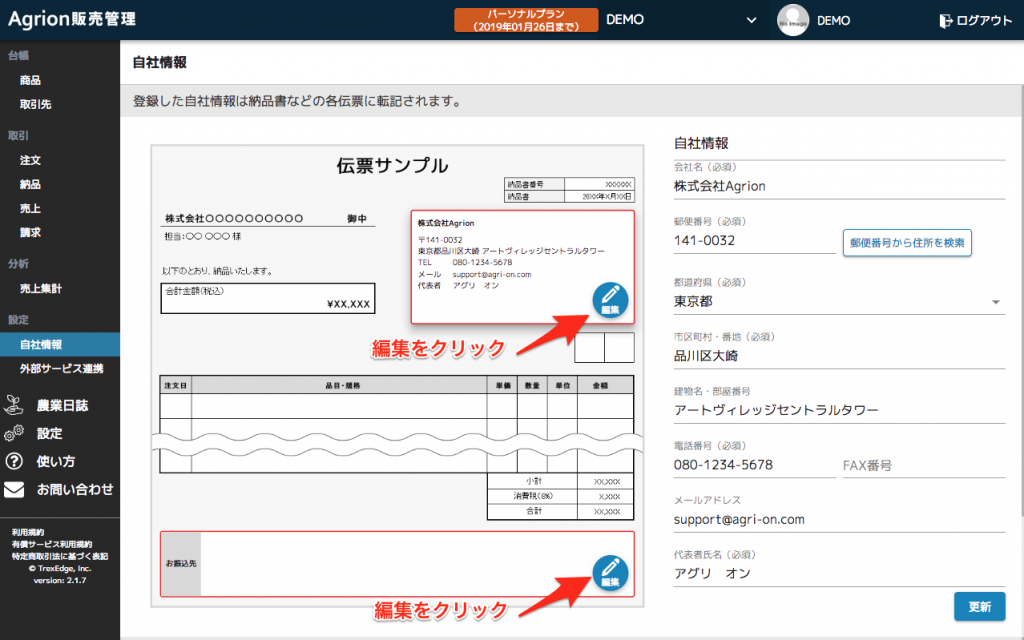Open the 利用規約 link
Viewport: 1024px width, 640px height.
[28, 532]
